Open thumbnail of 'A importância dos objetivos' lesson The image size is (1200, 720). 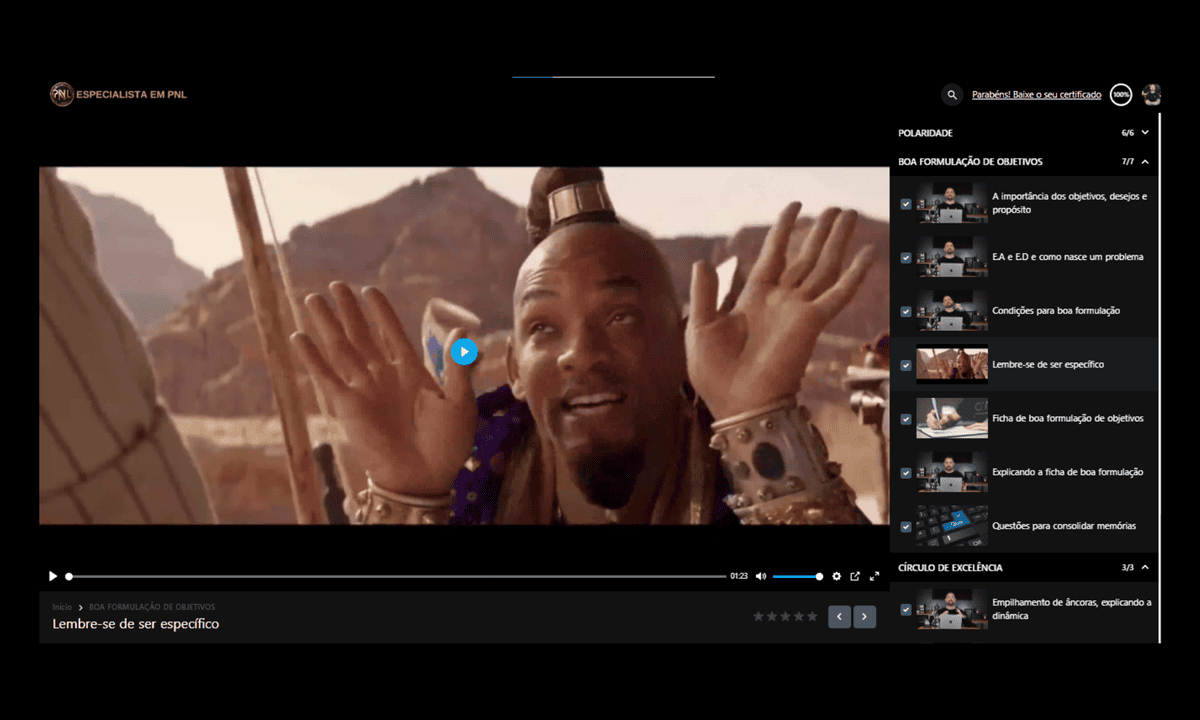952,203
